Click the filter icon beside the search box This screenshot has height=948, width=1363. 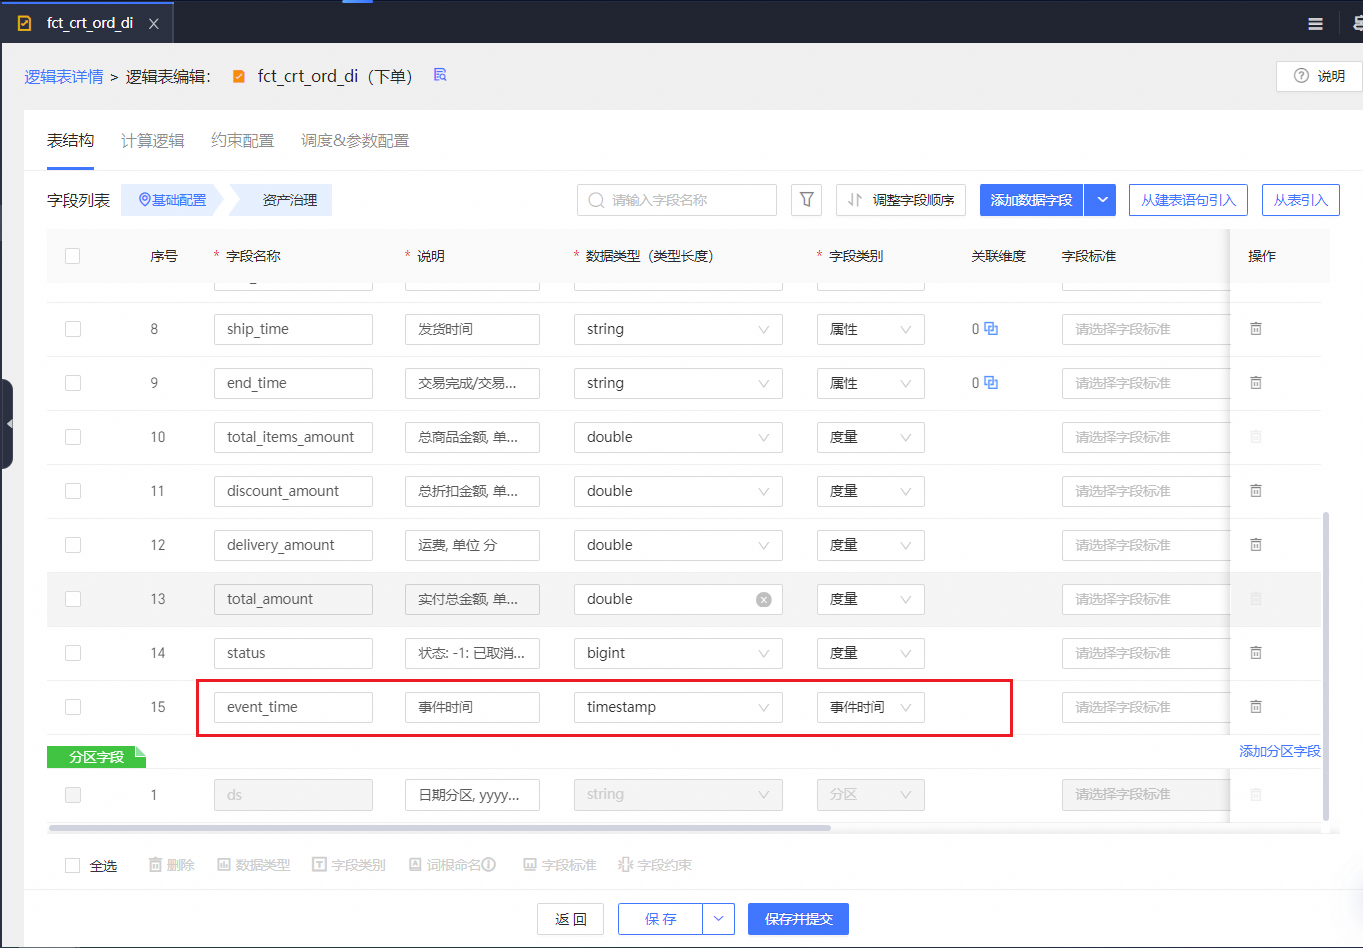coord(806,199)
